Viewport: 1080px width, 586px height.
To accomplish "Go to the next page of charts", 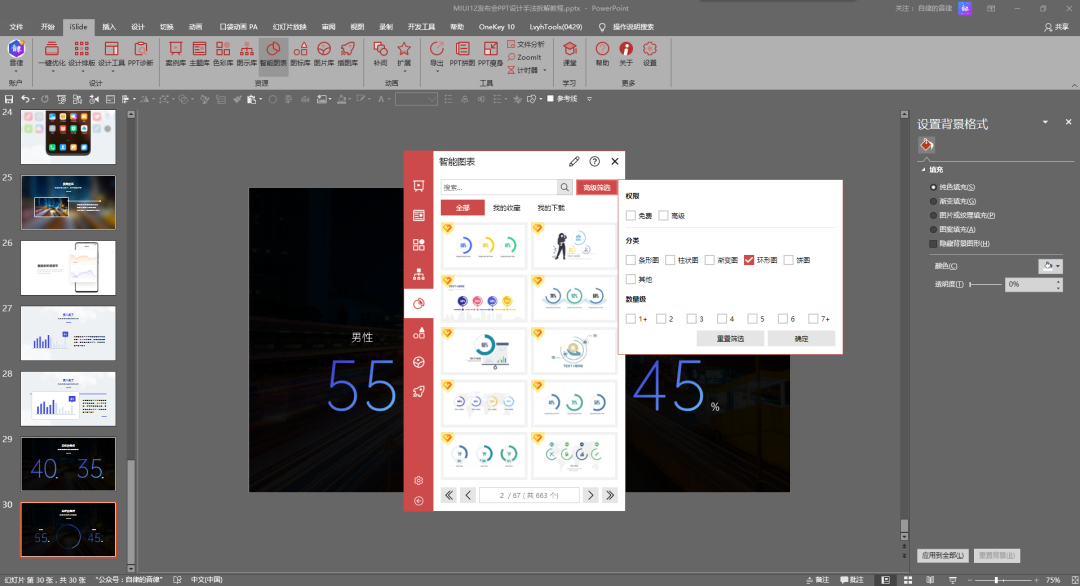I will pyautogui.click(x=590, y=495).
